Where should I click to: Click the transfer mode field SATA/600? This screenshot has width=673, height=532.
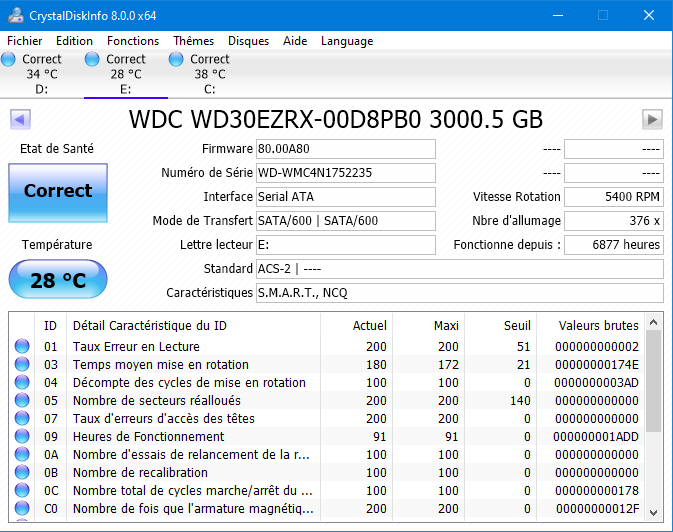point(346,221)
